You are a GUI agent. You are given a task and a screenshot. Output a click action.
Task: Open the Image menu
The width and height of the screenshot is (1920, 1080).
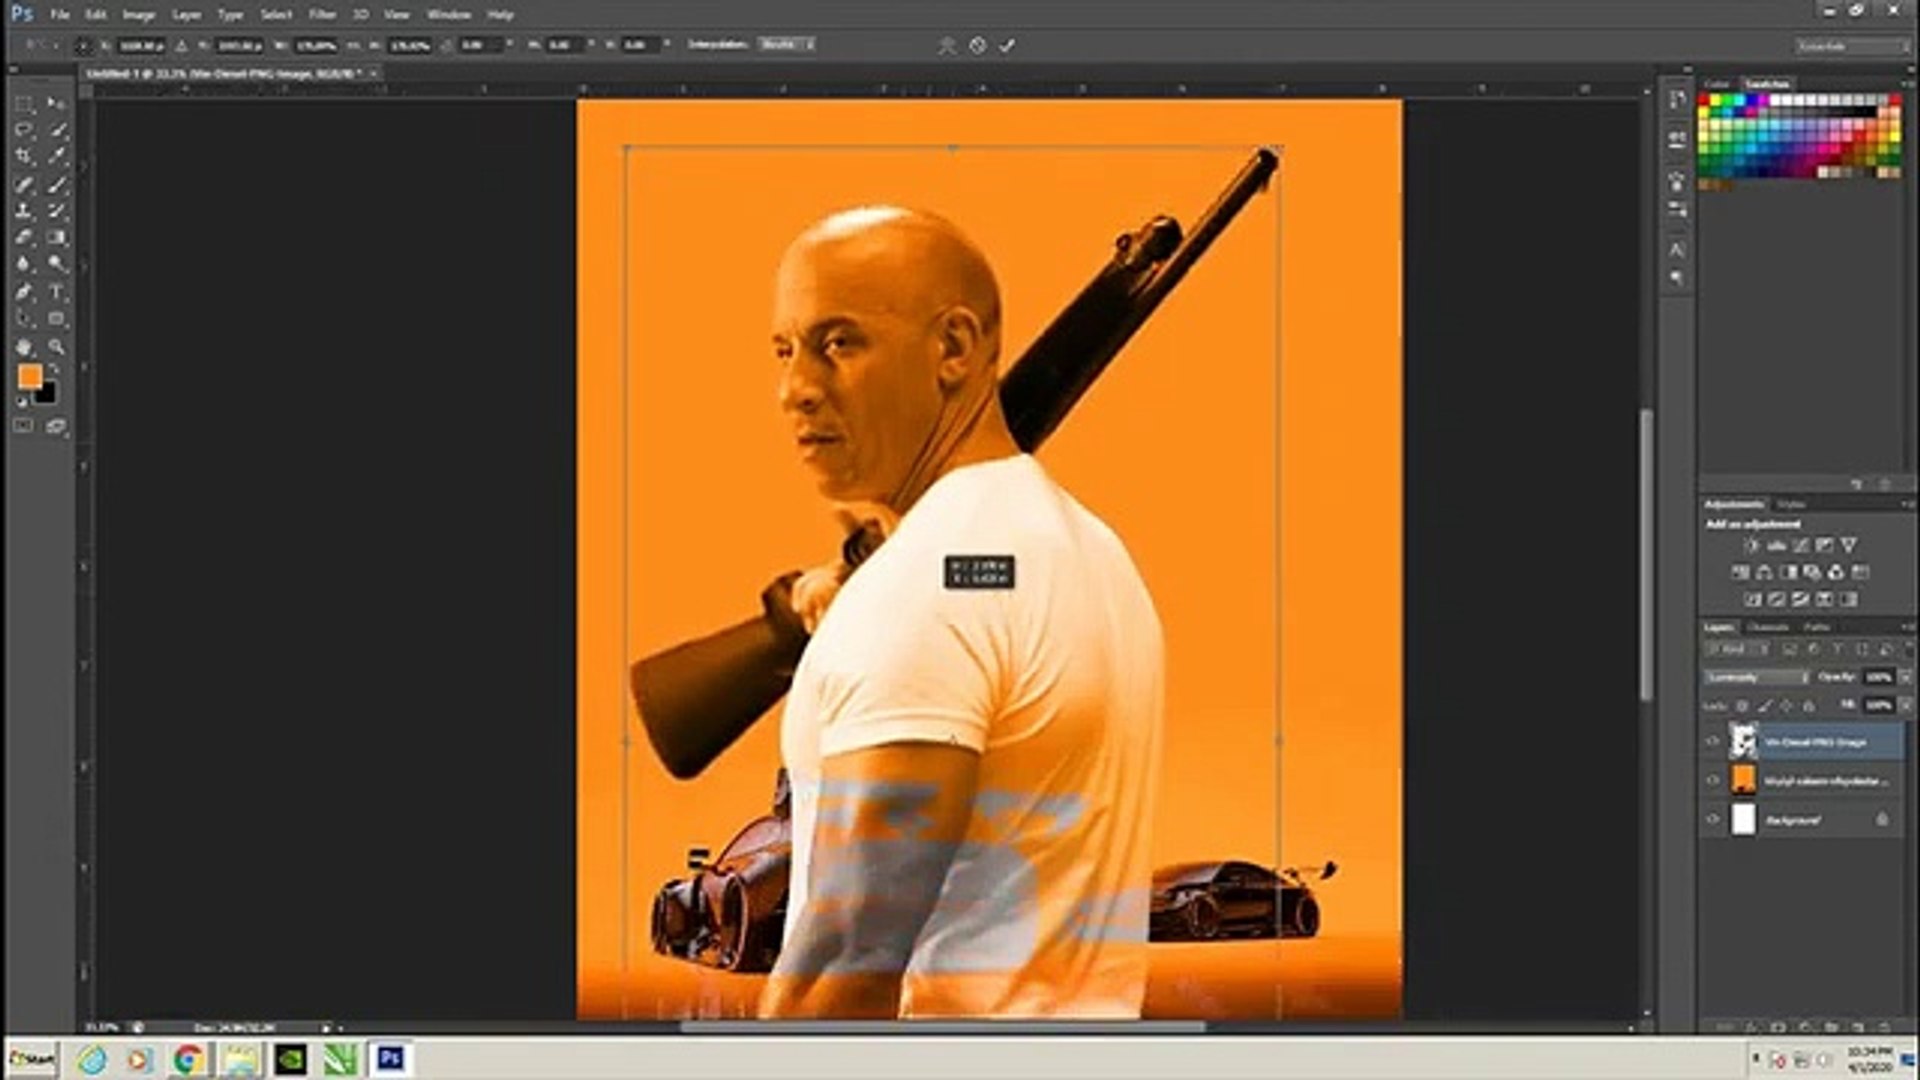click(x=138, y=14)
